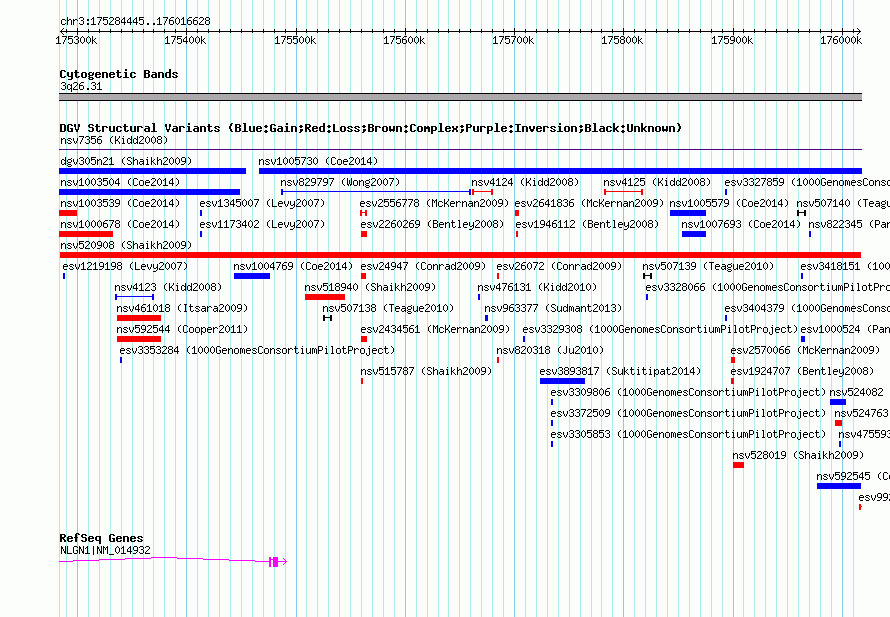
Task: Open the nsv520908 (Shaikh2009) variant label
Action: tap(126, 245)
